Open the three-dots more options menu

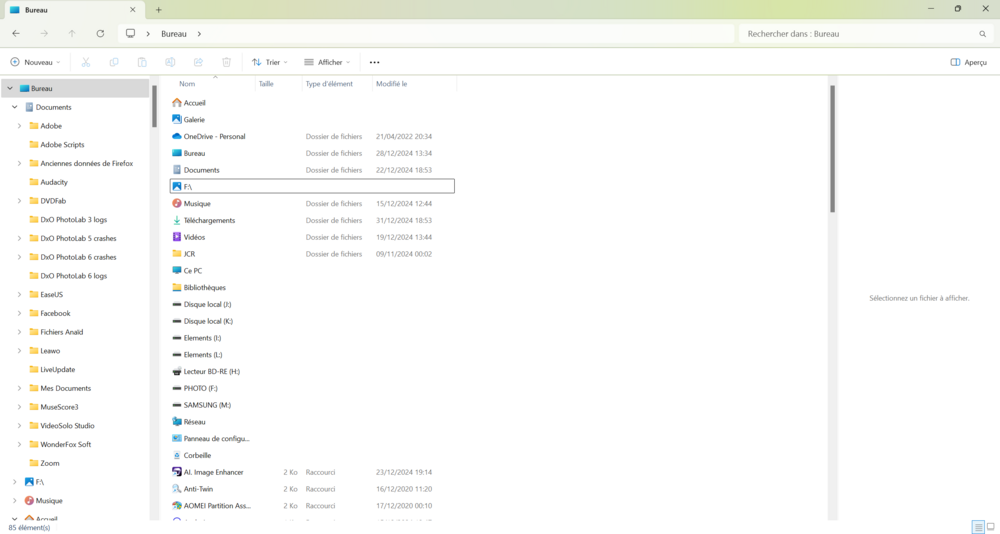point(374,62)
